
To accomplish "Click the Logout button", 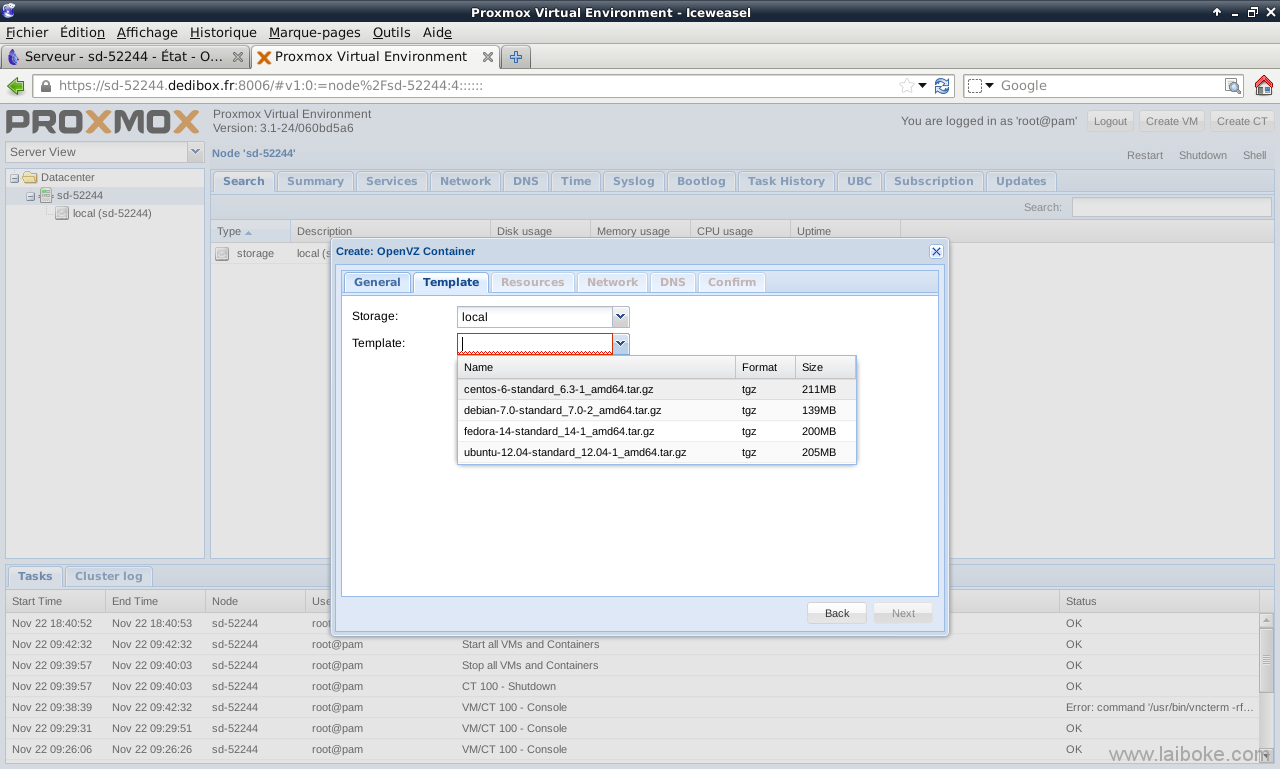I will click(1110, 121).
